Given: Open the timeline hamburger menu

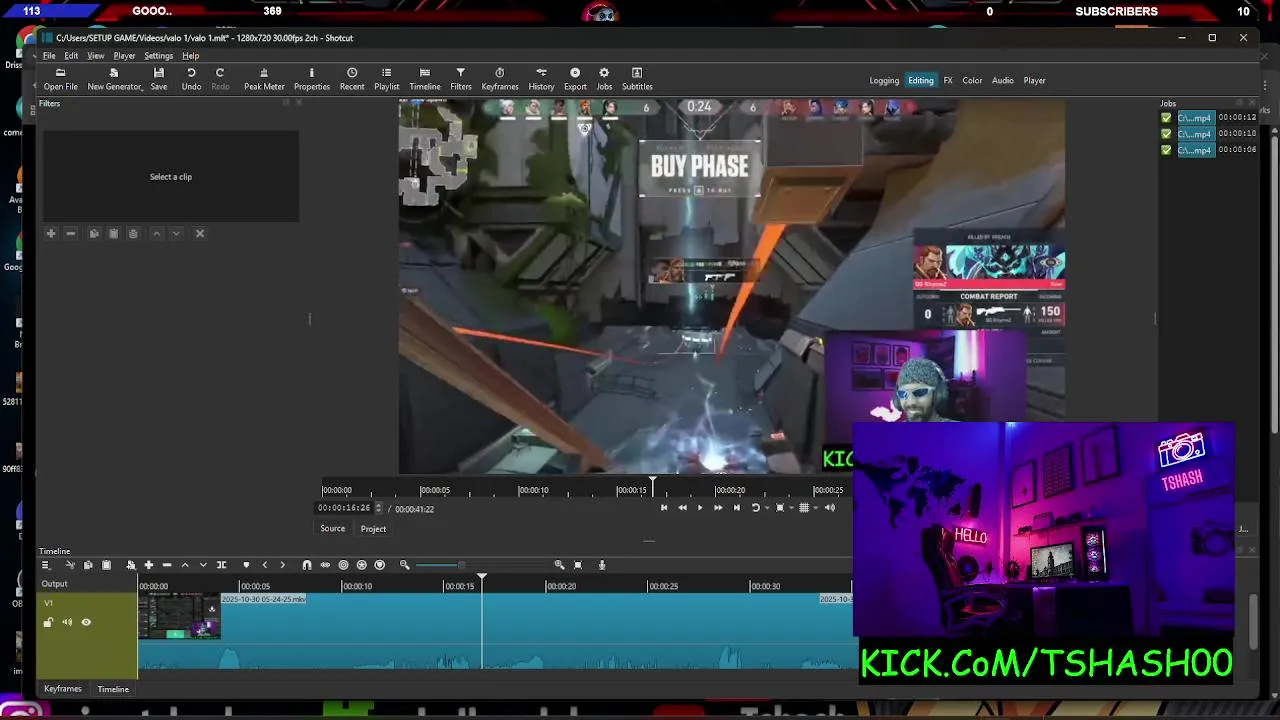Looking at the screenshot, I should [x=46, y=565].
